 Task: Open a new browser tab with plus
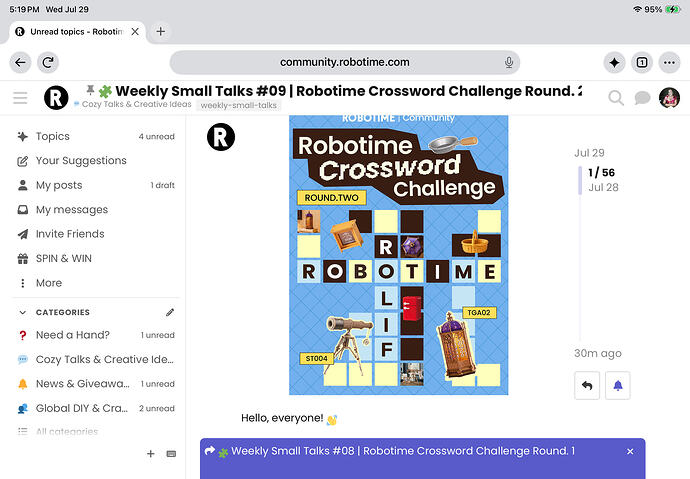[x=161, y=31]
